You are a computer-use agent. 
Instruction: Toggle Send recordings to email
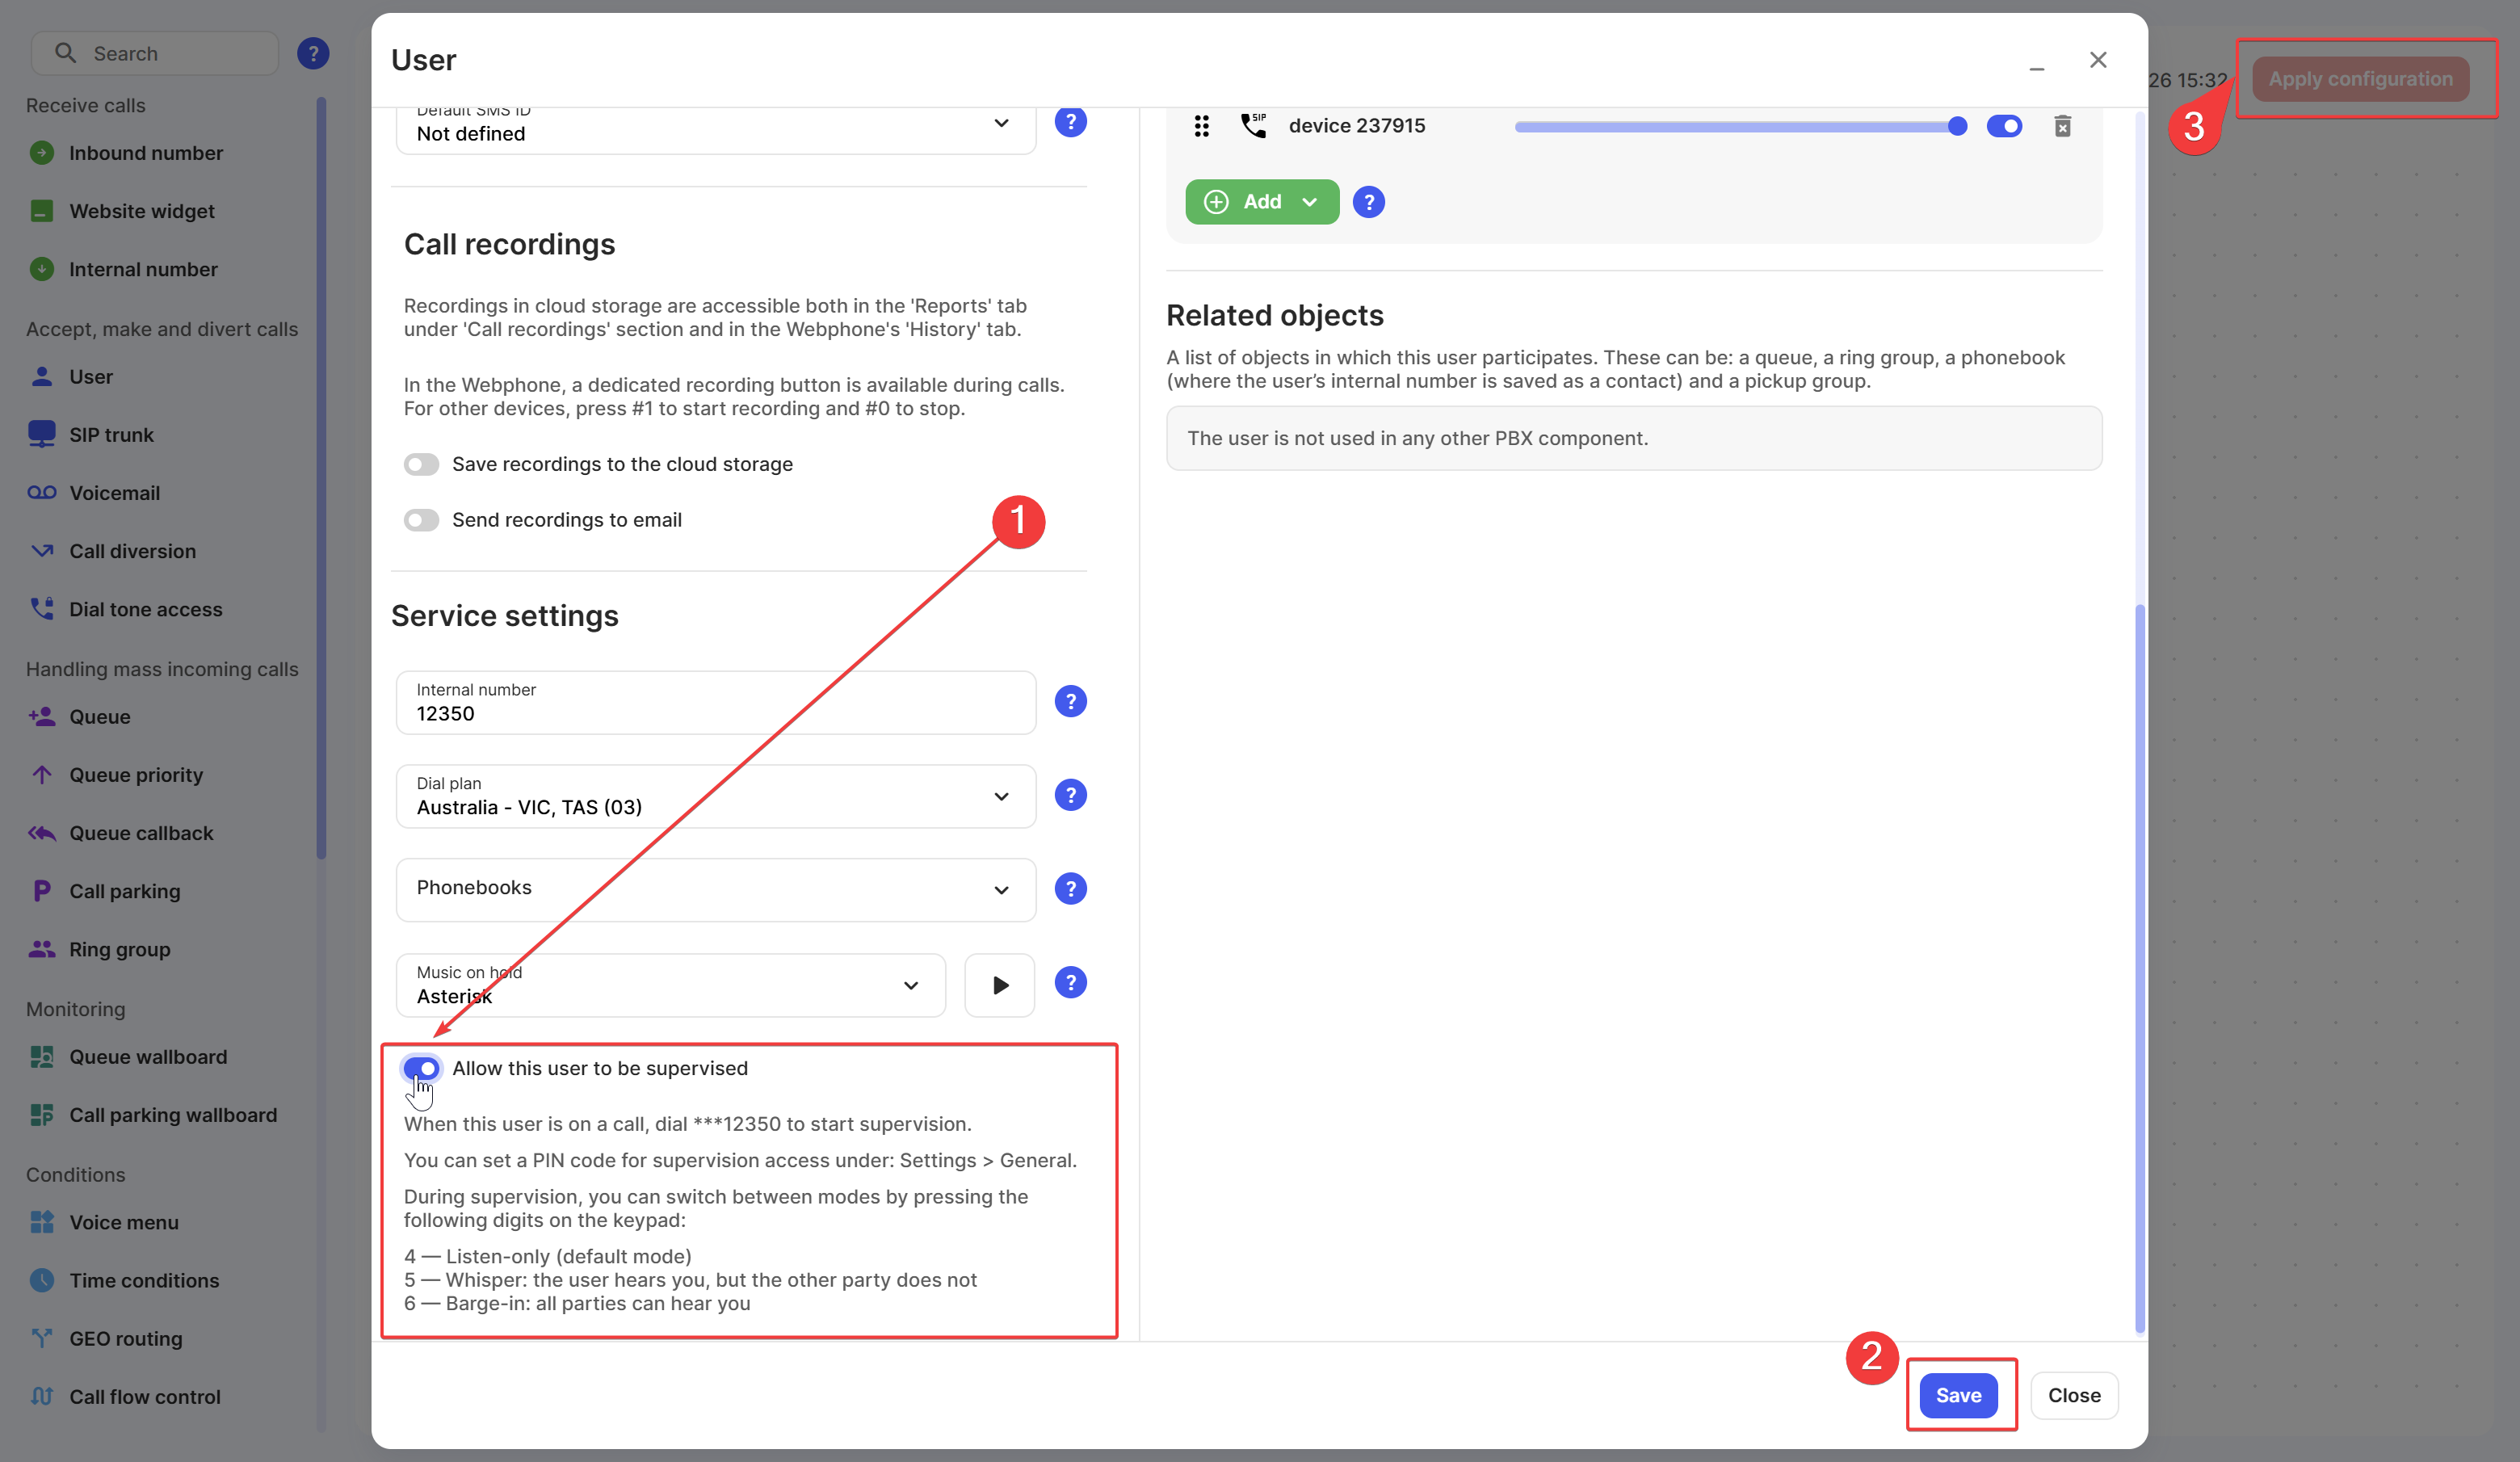pyautogui.click(x=421, y=520)
